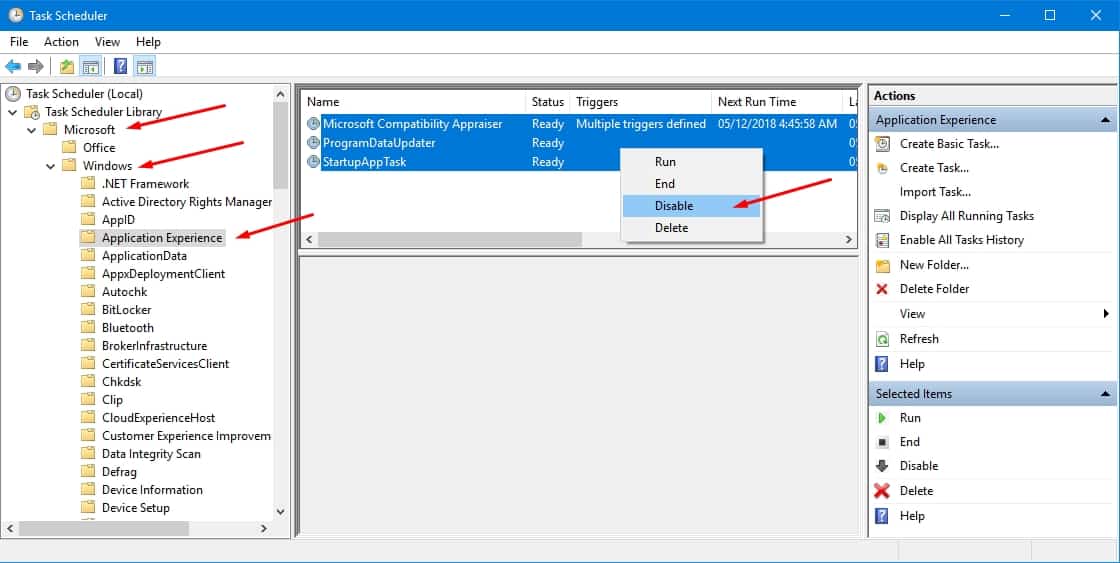Click the green Run arrow icon
Screen dimensions: 1120x563
(x=882, y=418)
